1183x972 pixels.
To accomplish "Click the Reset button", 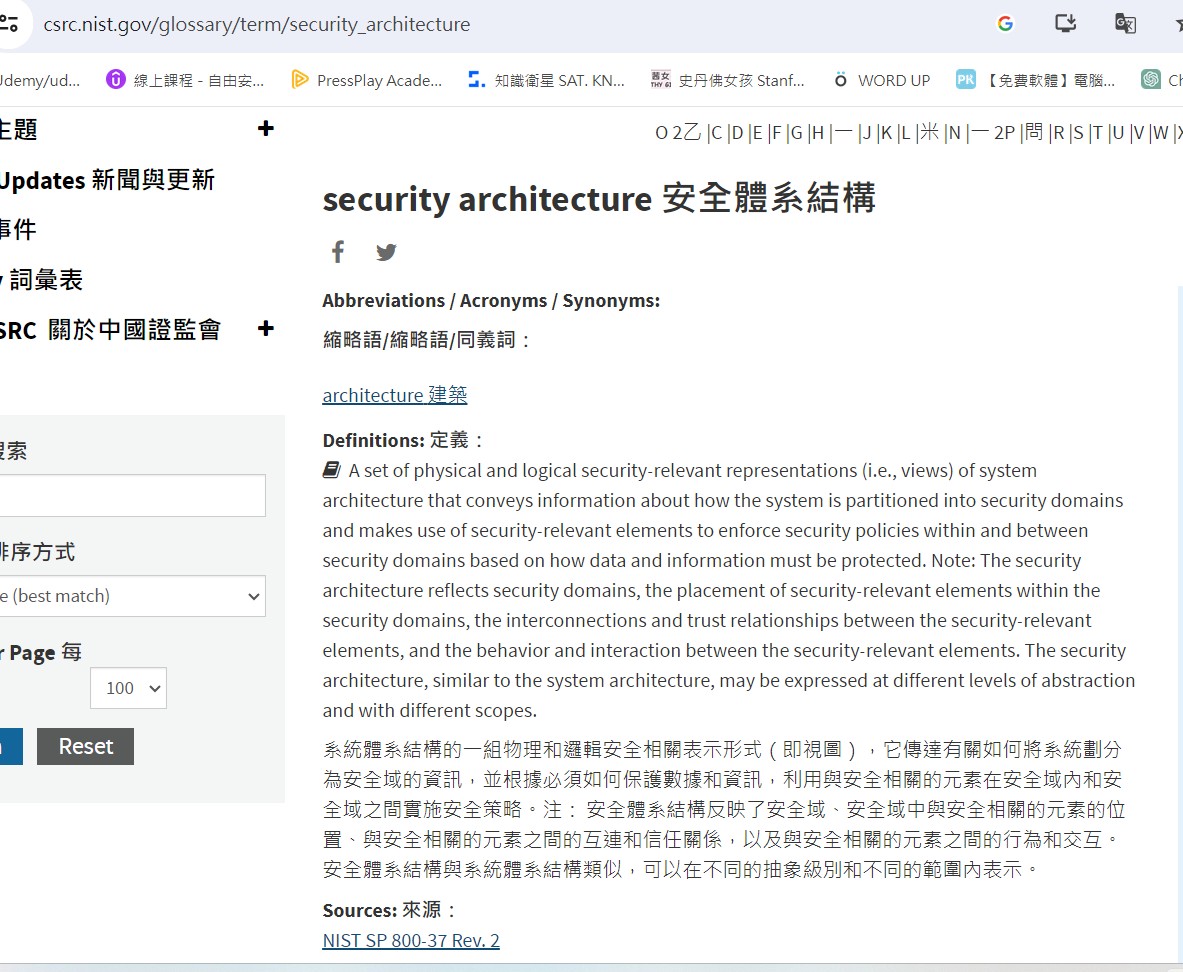I will 85,746.
